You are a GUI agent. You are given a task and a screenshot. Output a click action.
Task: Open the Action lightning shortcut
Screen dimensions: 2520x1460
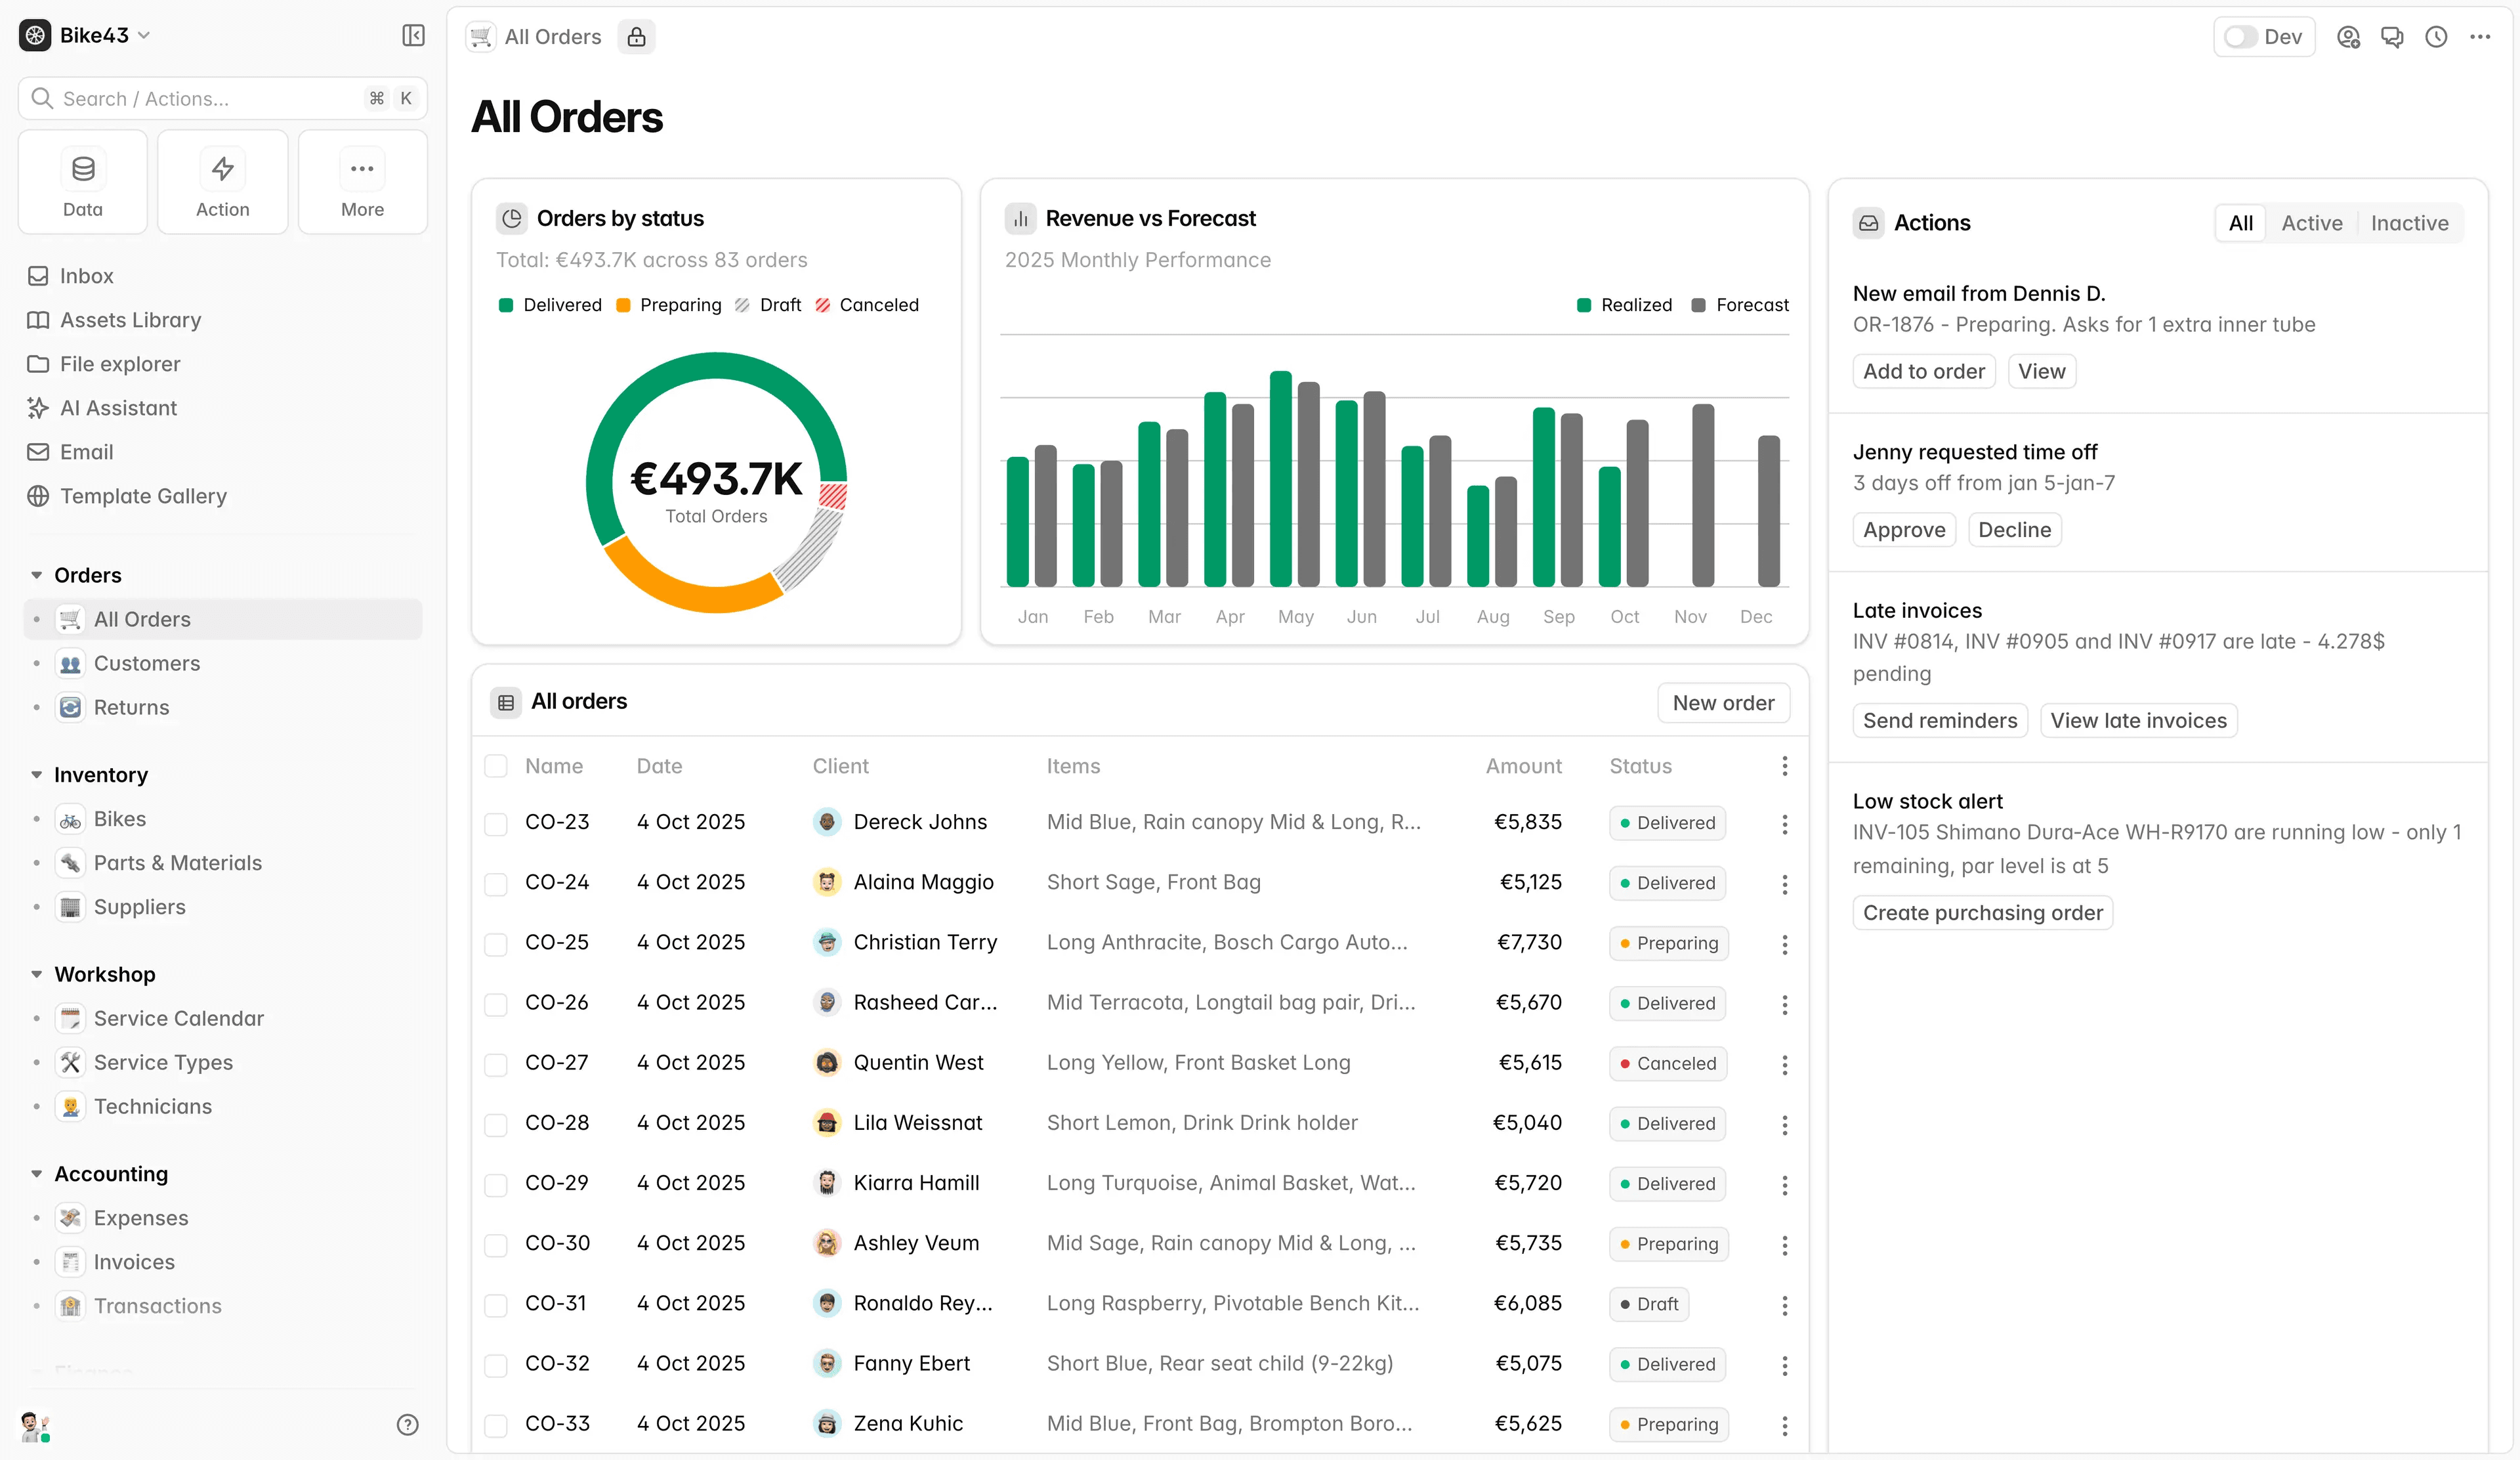(x=222, y=182)
